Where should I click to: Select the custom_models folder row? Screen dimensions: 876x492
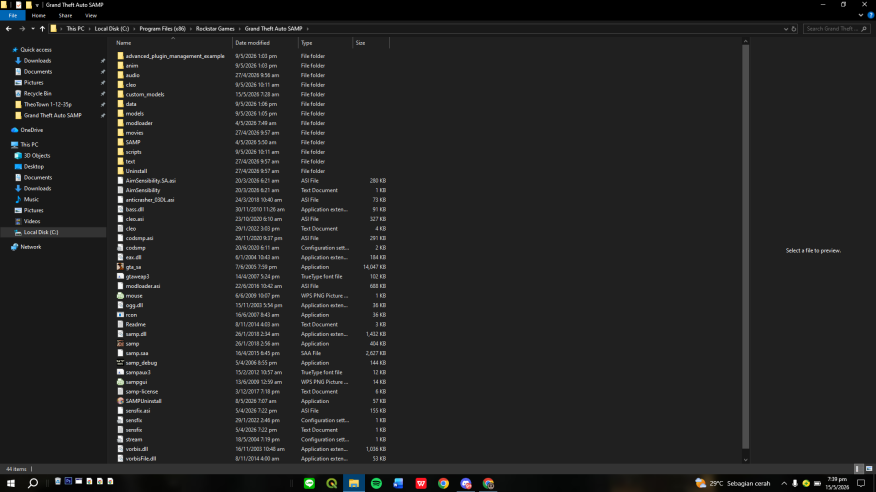[x=251, y=94]
